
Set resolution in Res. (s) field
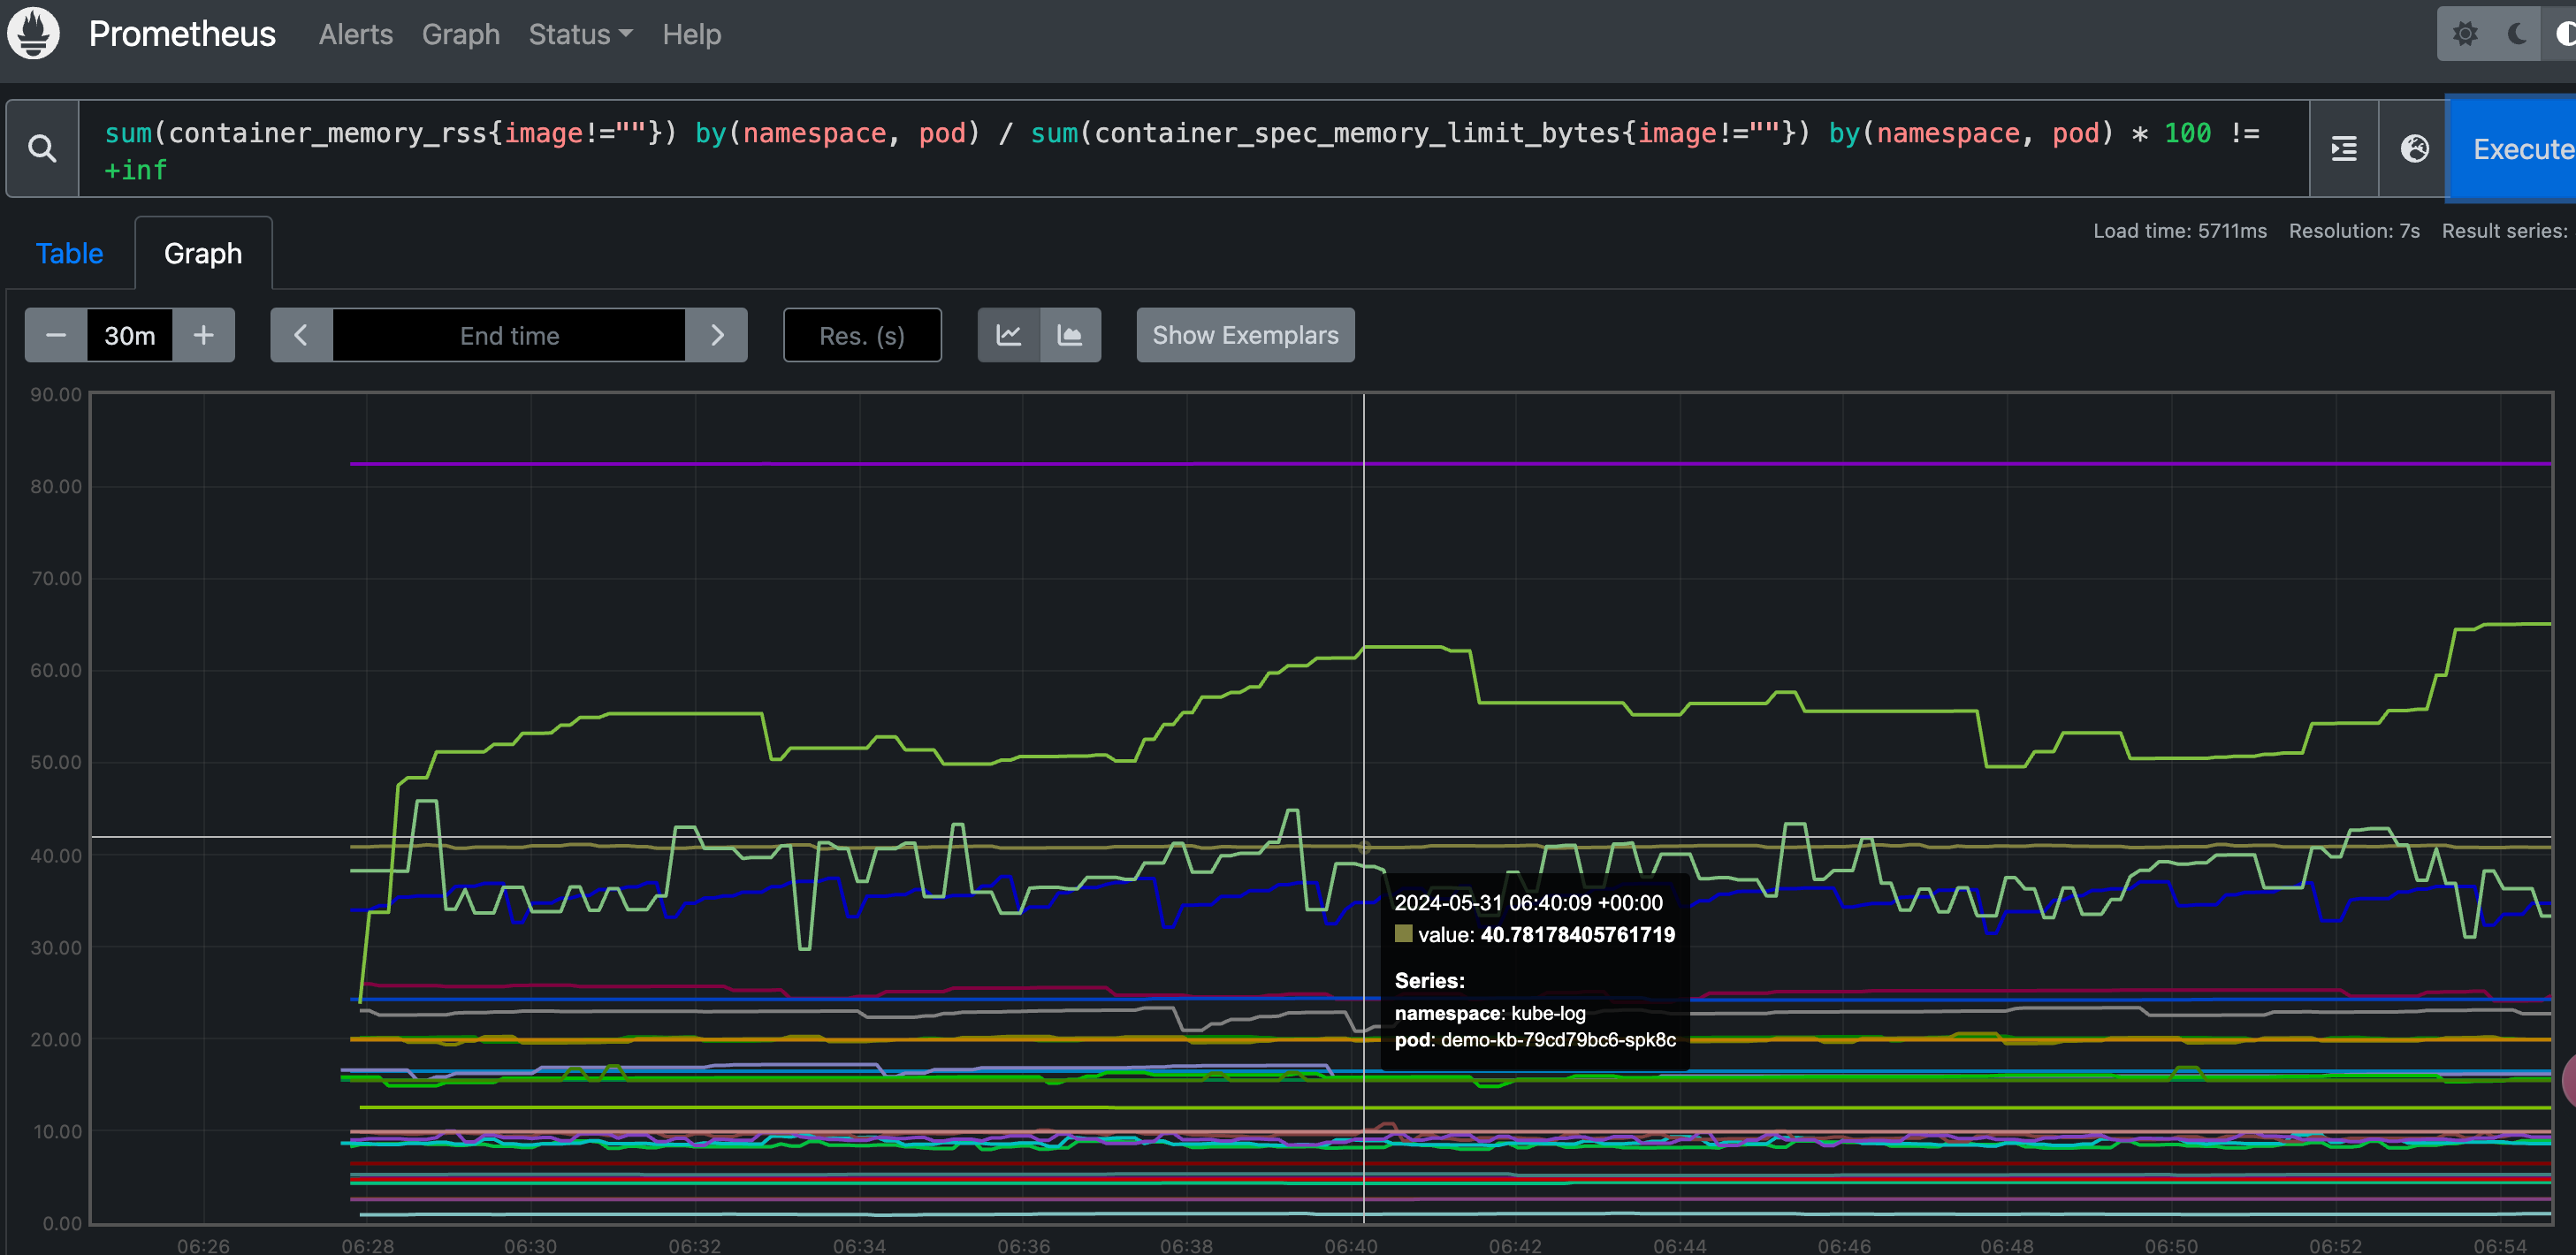862,335
